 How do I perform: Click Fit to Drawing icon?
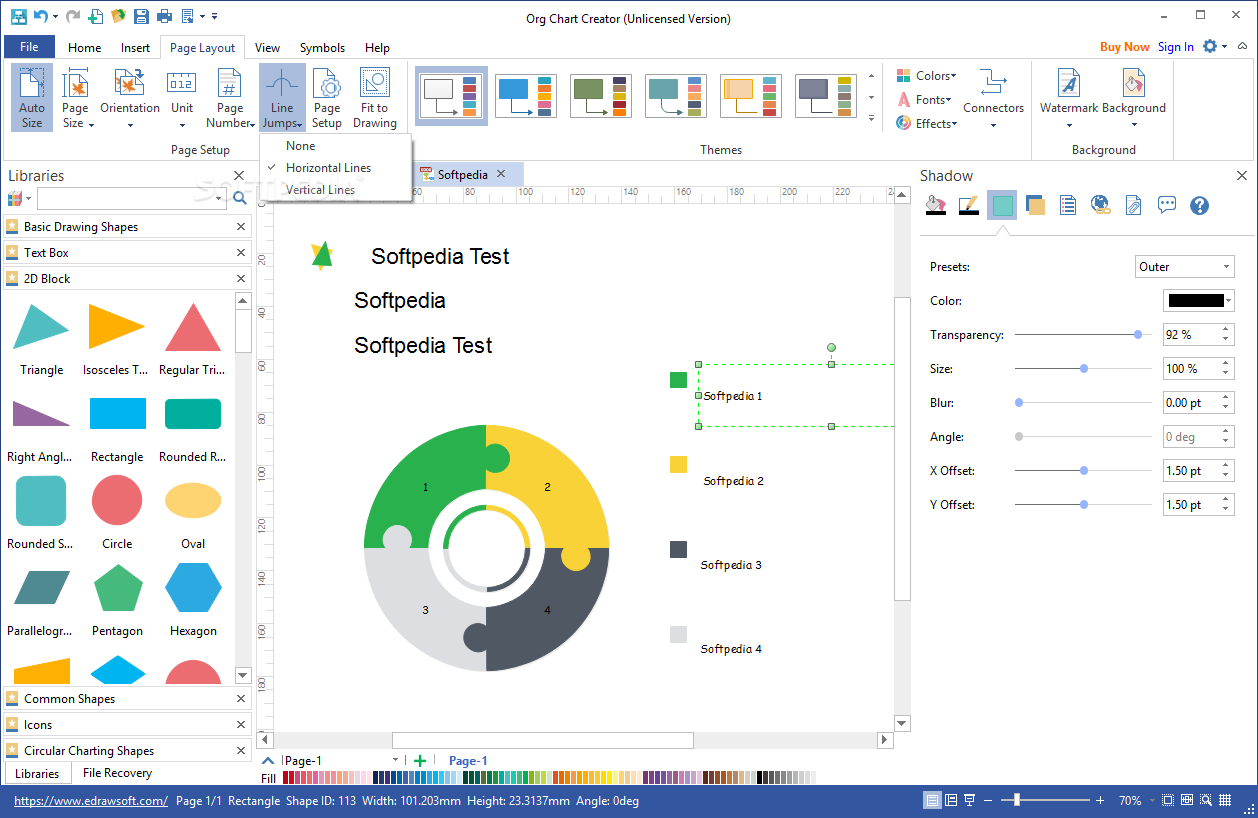pos(375,98)
